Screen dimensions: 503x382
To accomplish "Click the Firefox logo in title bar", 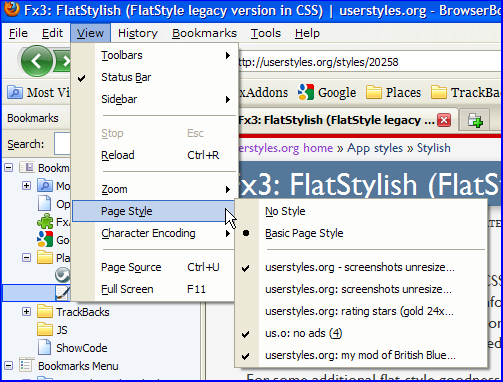I will tap(12, 9).
